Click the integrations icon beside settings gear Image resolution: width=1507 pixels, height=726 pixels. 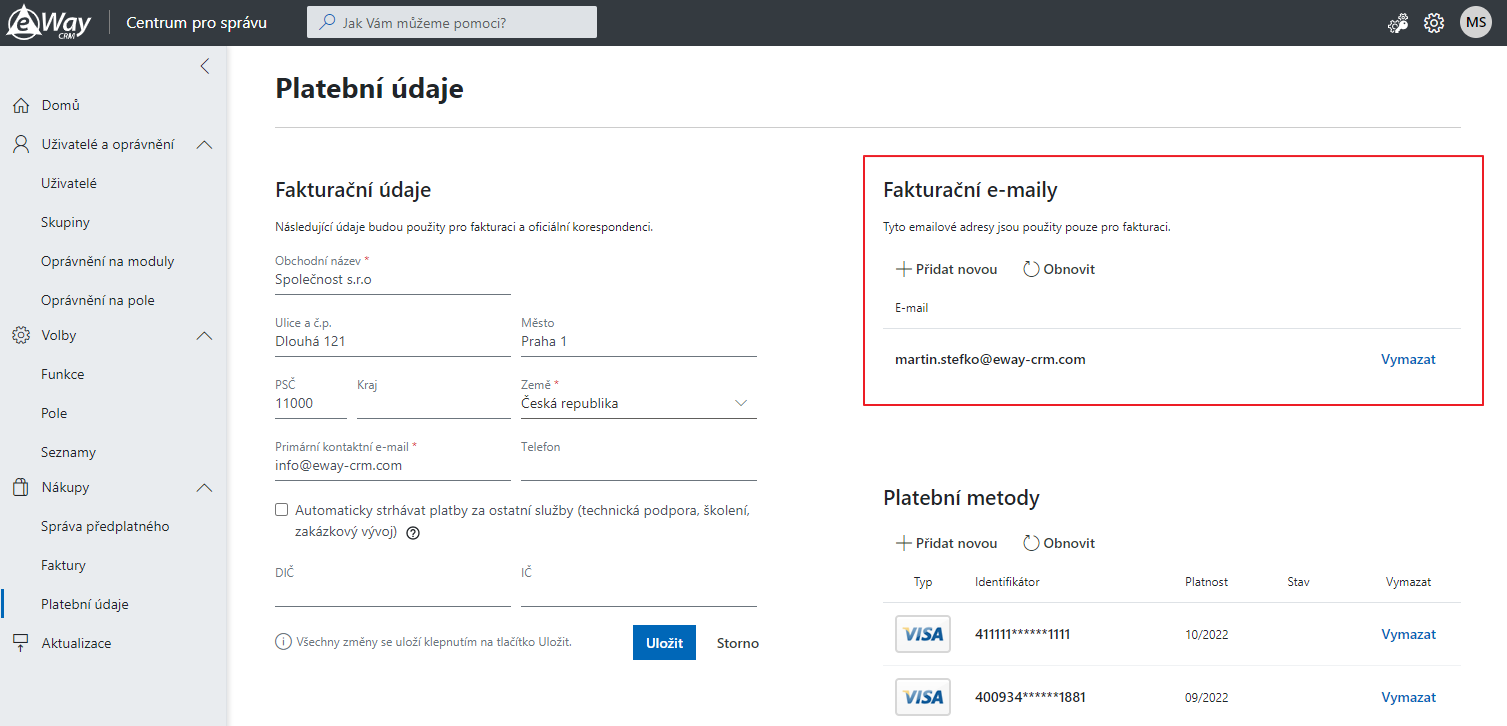[x=1398, y=23]
